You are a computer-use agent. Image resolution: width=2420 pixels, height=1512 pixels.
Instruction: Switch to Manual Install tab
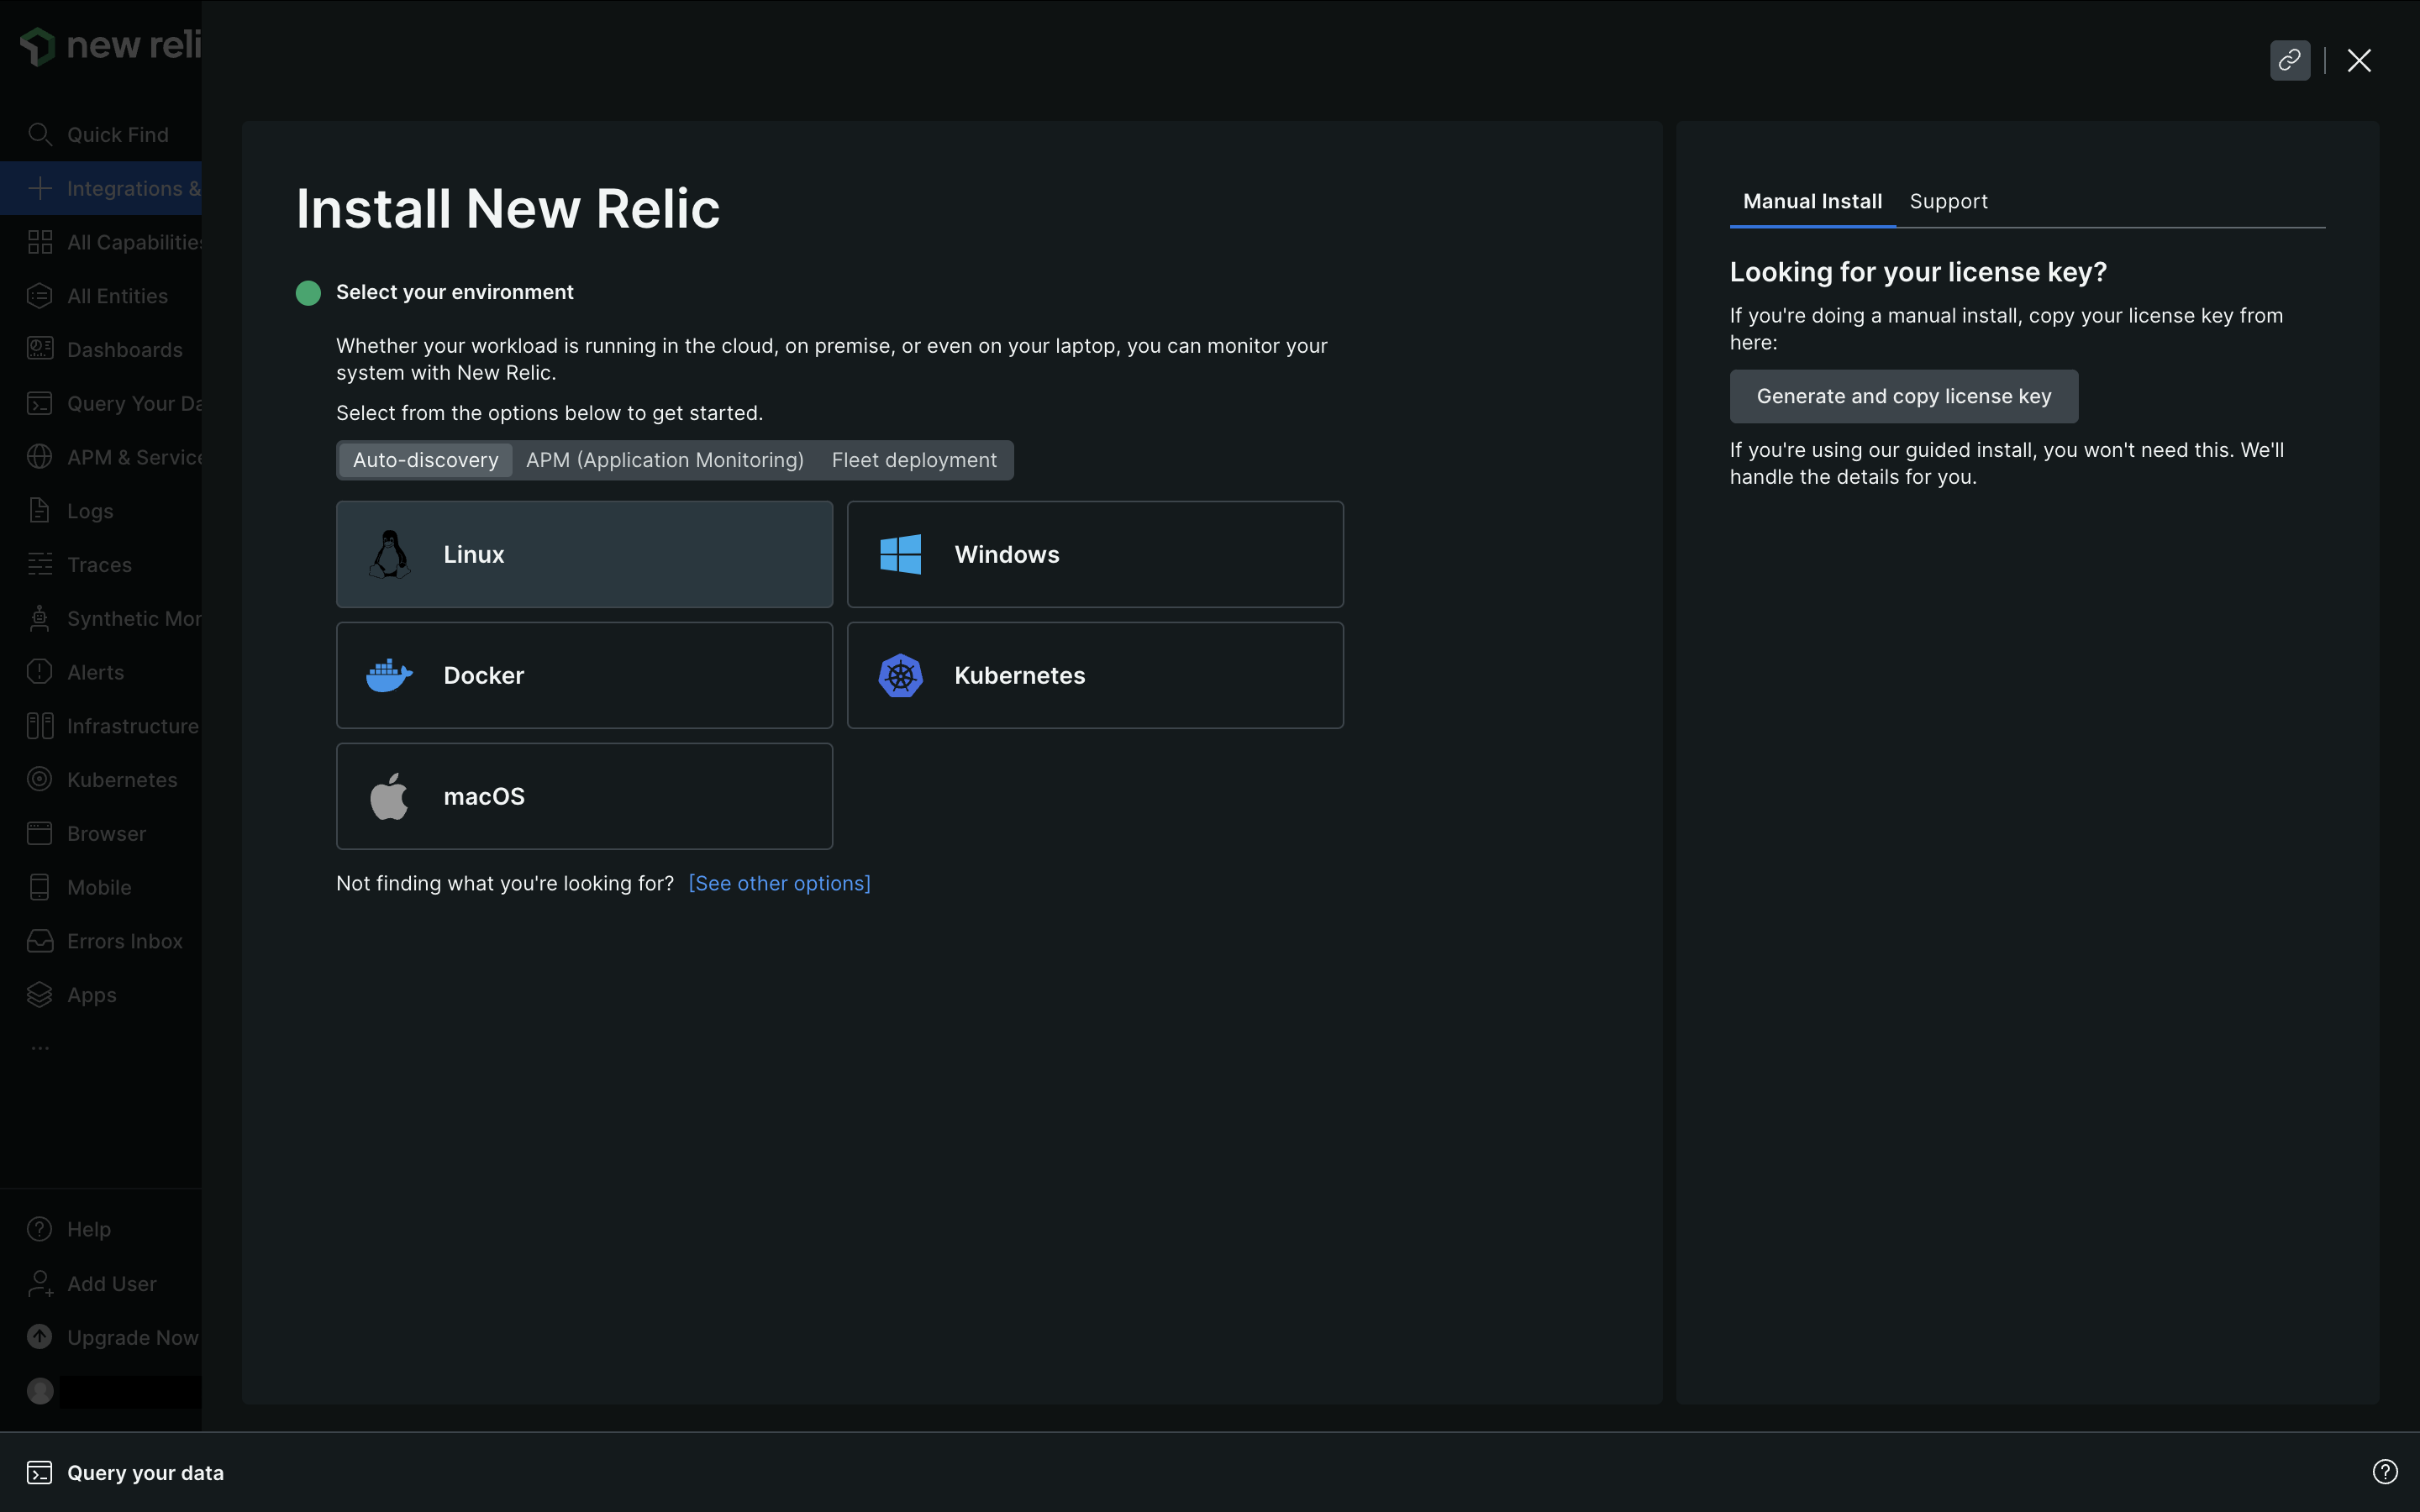pyautogui.click(x=1812, y=201)
